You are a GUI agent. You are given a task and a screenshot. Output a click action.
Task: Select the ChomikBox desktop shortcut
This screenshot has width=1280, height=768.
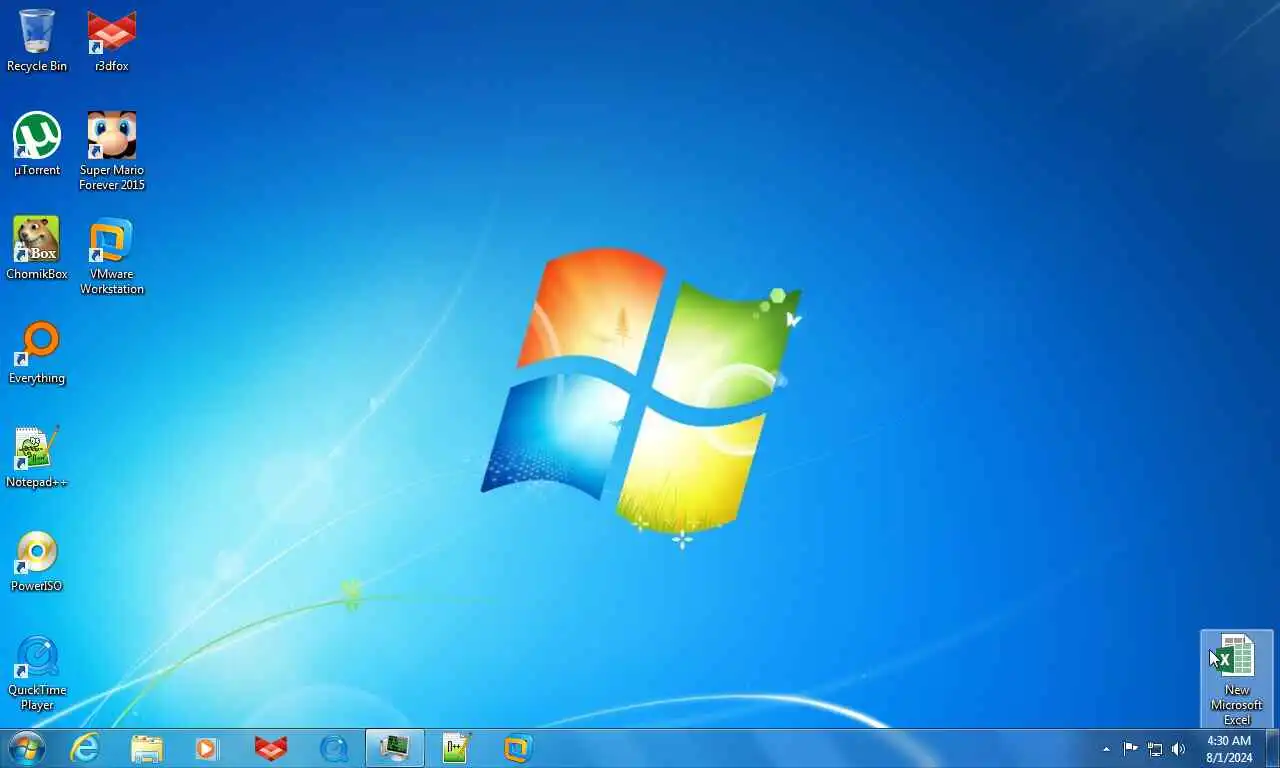(x=37, y=249)
